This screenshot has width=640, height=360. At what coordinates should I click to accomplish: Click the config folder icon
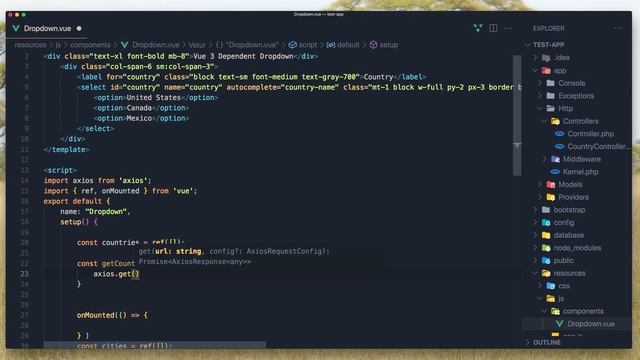click(546, 222)
